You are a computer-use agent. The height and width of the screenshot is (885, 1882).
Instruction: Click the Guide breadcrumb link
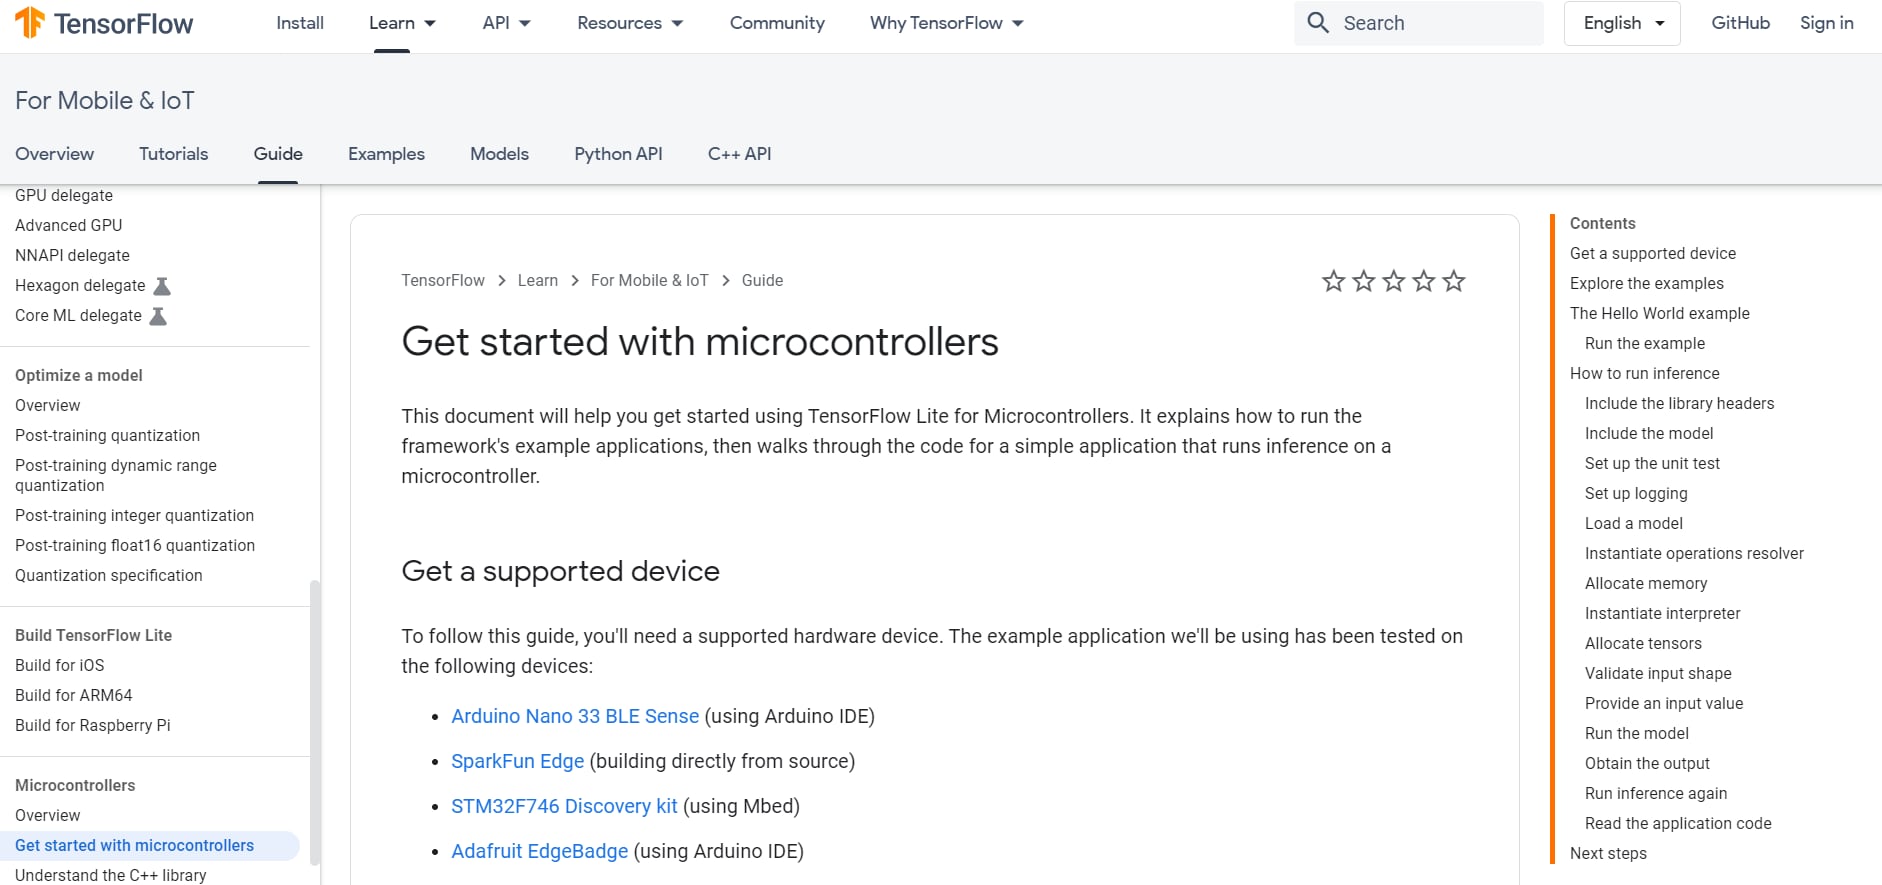click(x=762, y=281)
